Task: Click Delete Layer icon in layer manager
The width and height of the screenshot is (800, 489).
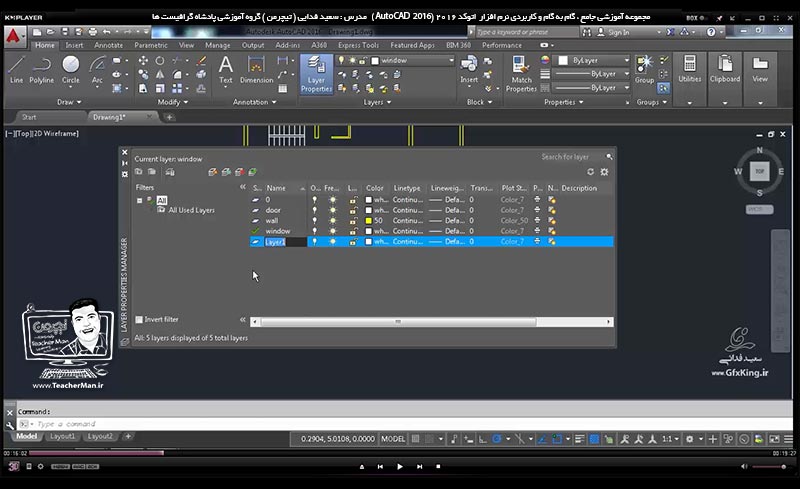Action: (x=239, y=172)
